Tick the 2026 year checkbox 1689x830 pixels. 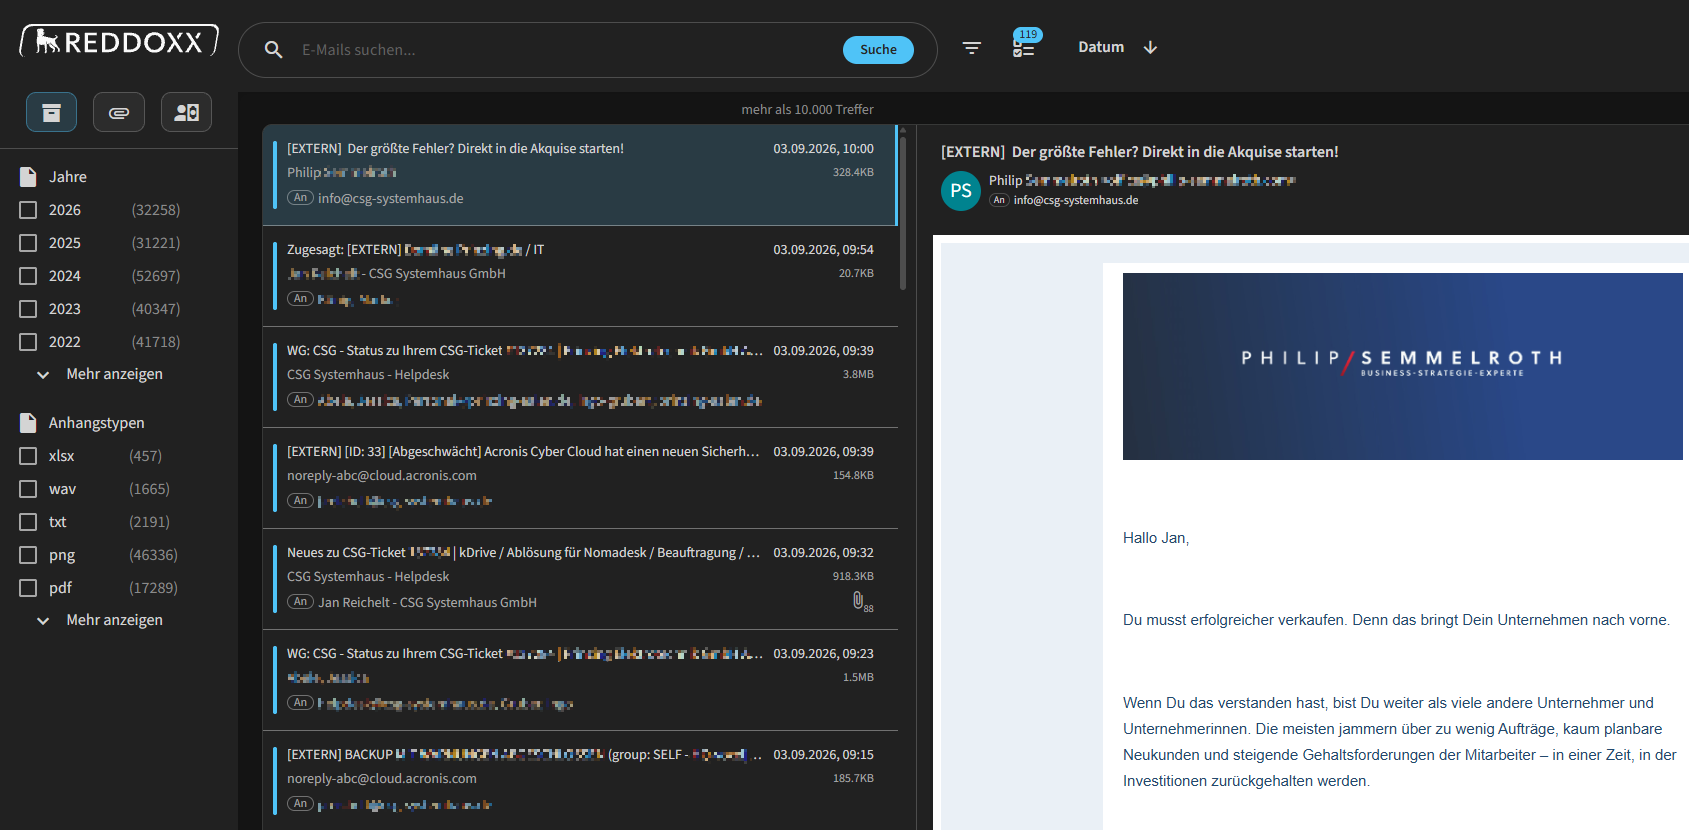click(28, 210)
